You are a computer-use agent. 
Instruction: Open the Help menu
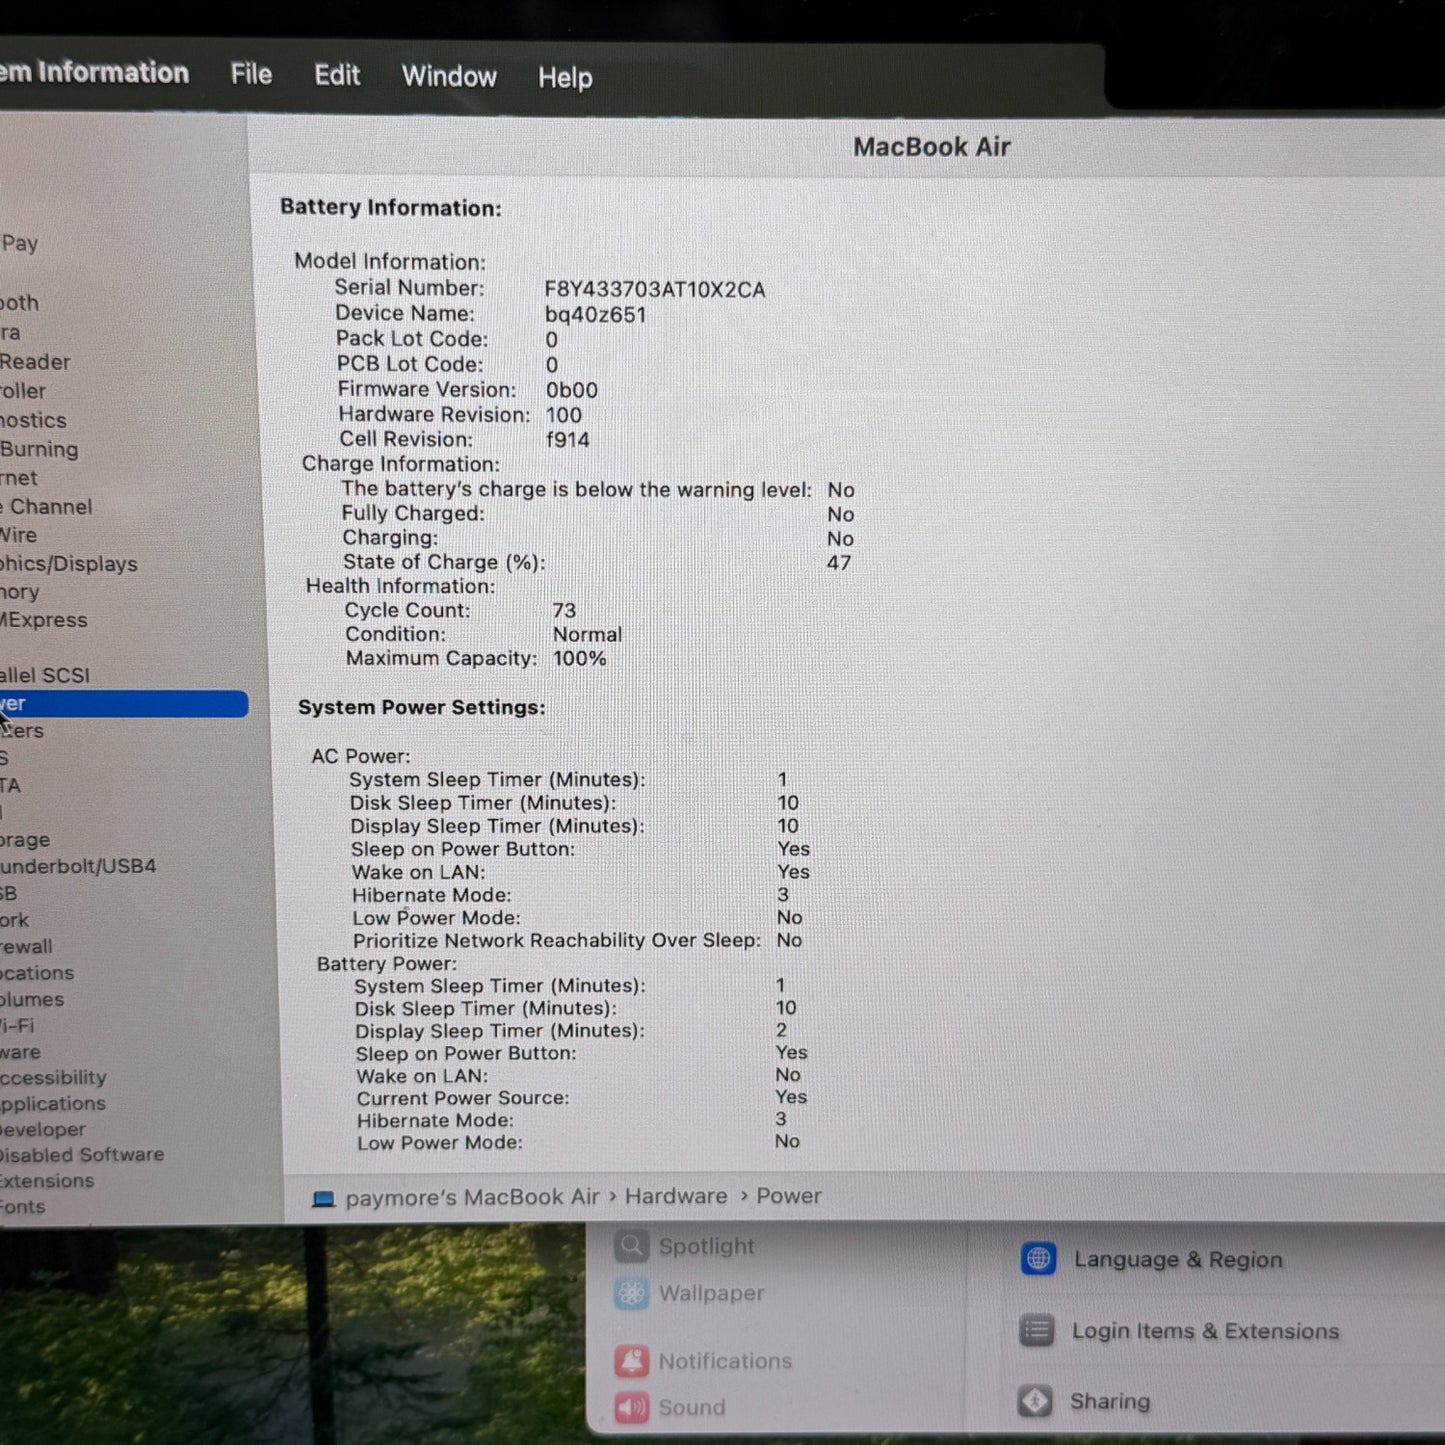click(x=565, y=78)
